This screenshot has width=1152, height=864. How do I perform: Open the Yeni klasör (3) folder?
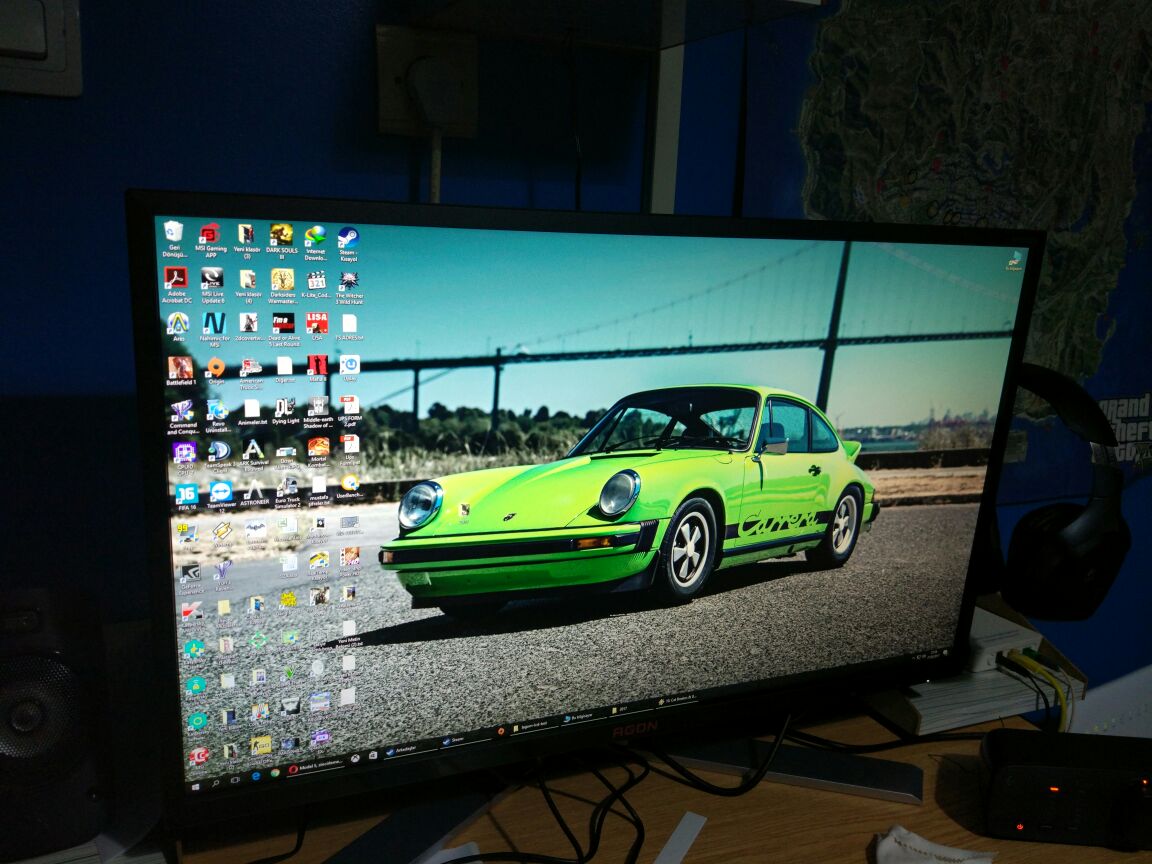tap(246, 242)
